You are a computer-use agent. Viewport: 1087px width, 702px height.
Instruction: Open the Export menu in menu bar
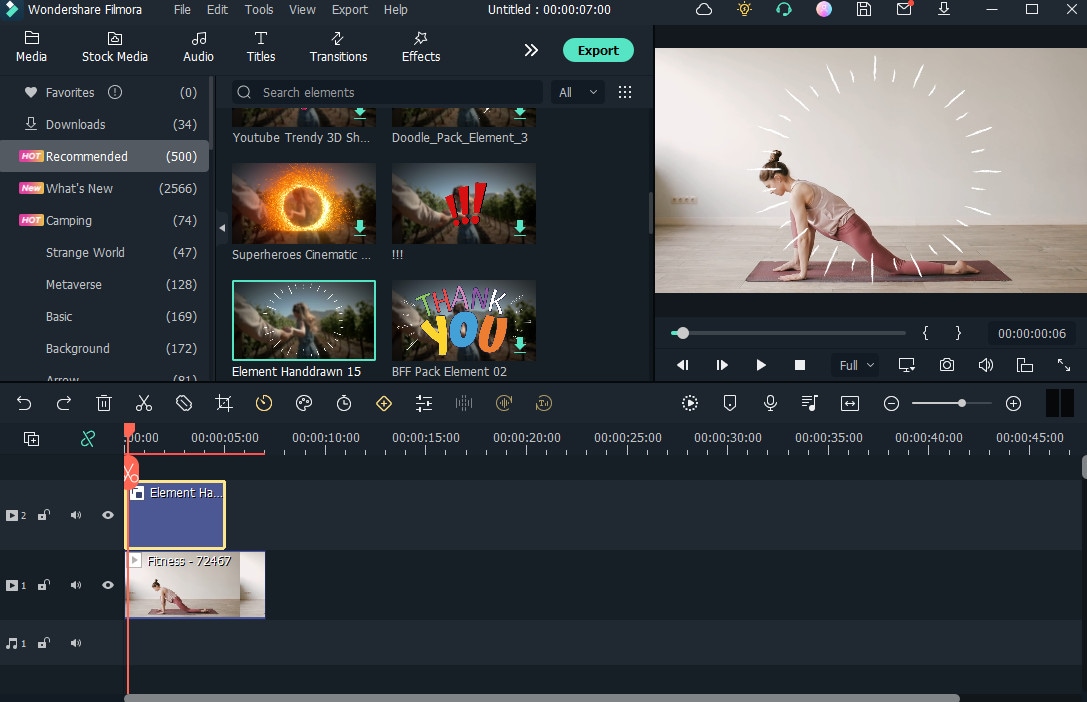click(x=349, y=10)
